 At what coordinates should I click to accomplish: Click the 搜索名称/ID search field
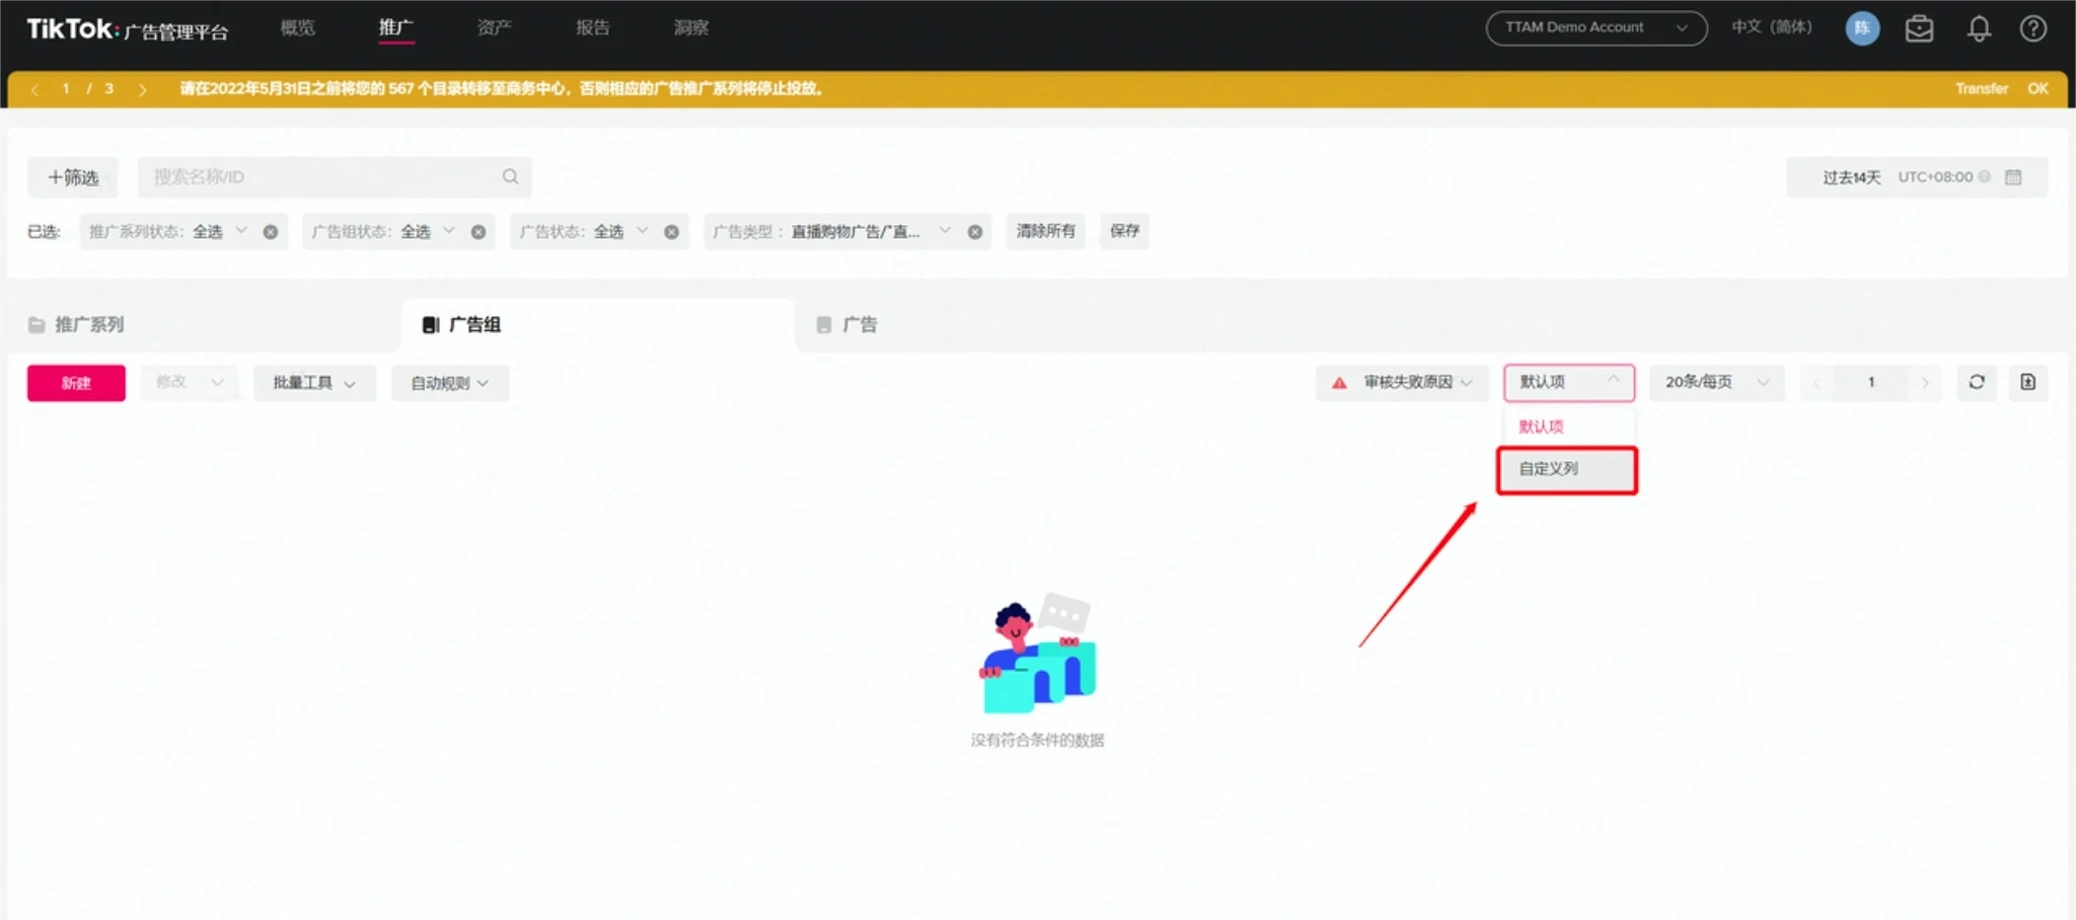[320, 177]
